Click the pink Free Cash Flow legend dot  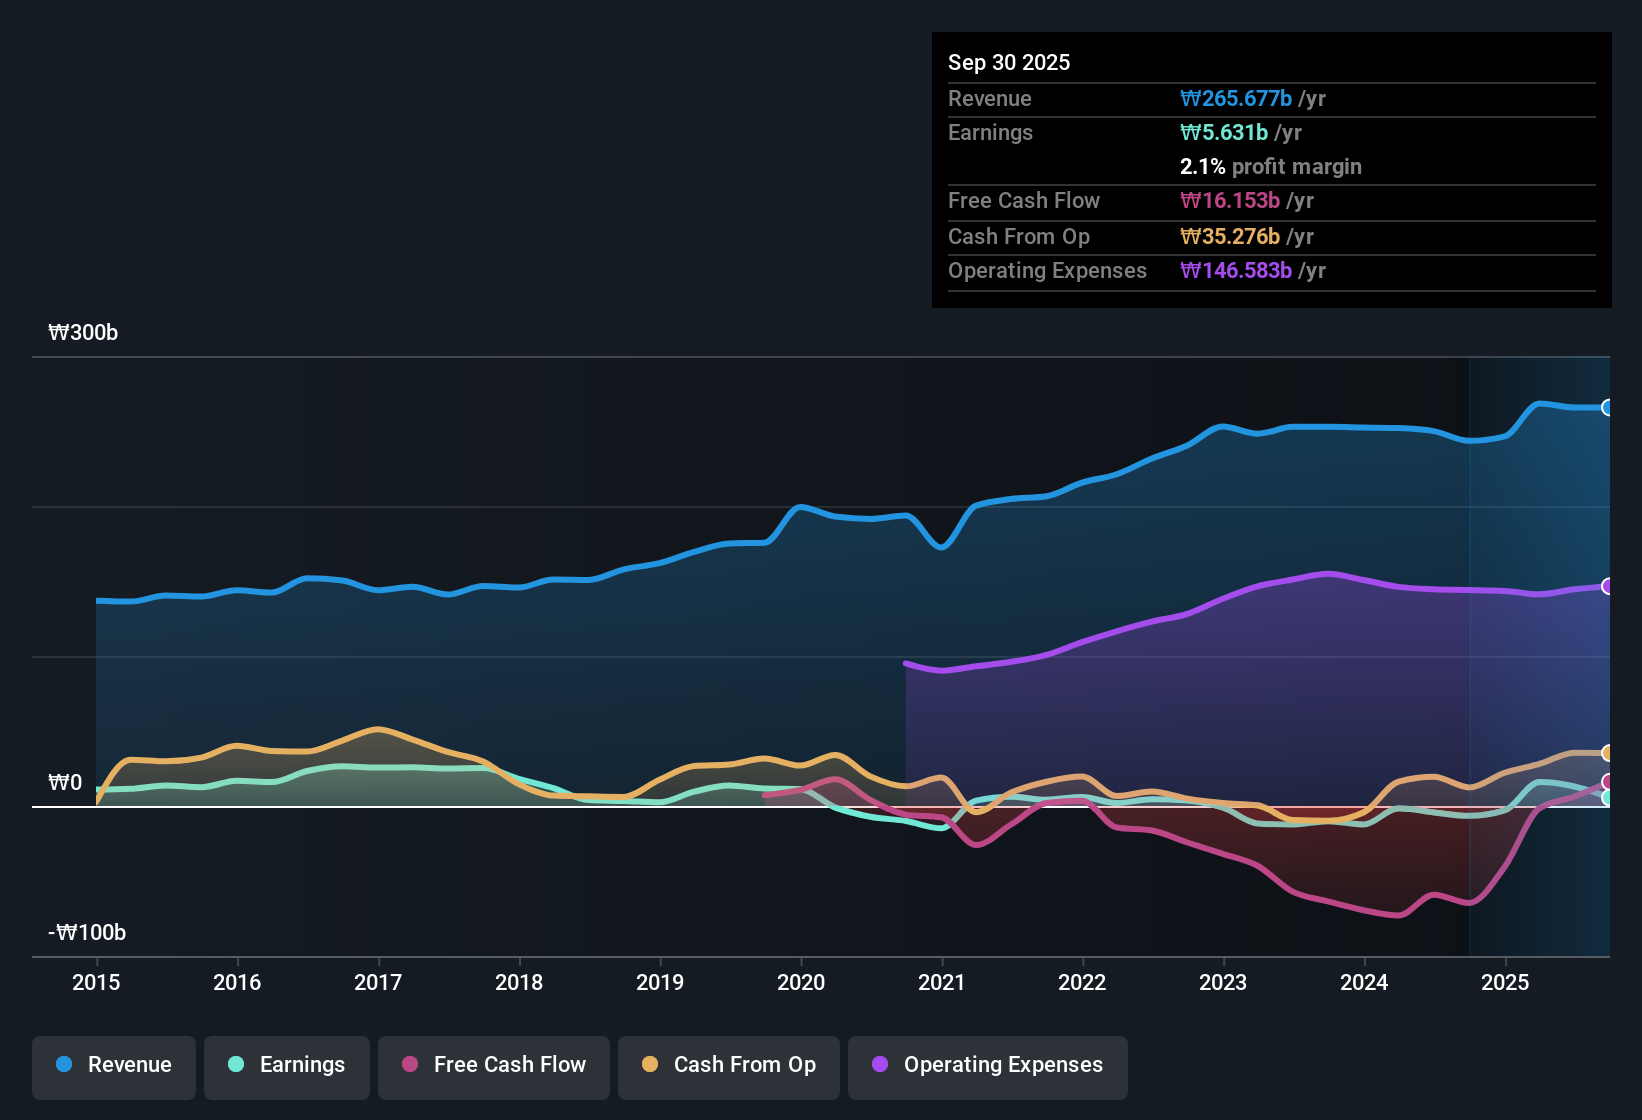tap(410, 1065)
